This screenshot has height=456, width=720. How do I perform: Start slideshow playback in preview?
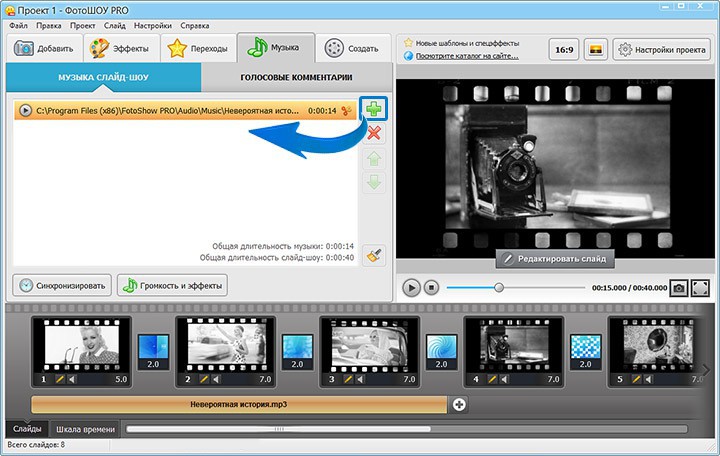click(x=411, y=288)
